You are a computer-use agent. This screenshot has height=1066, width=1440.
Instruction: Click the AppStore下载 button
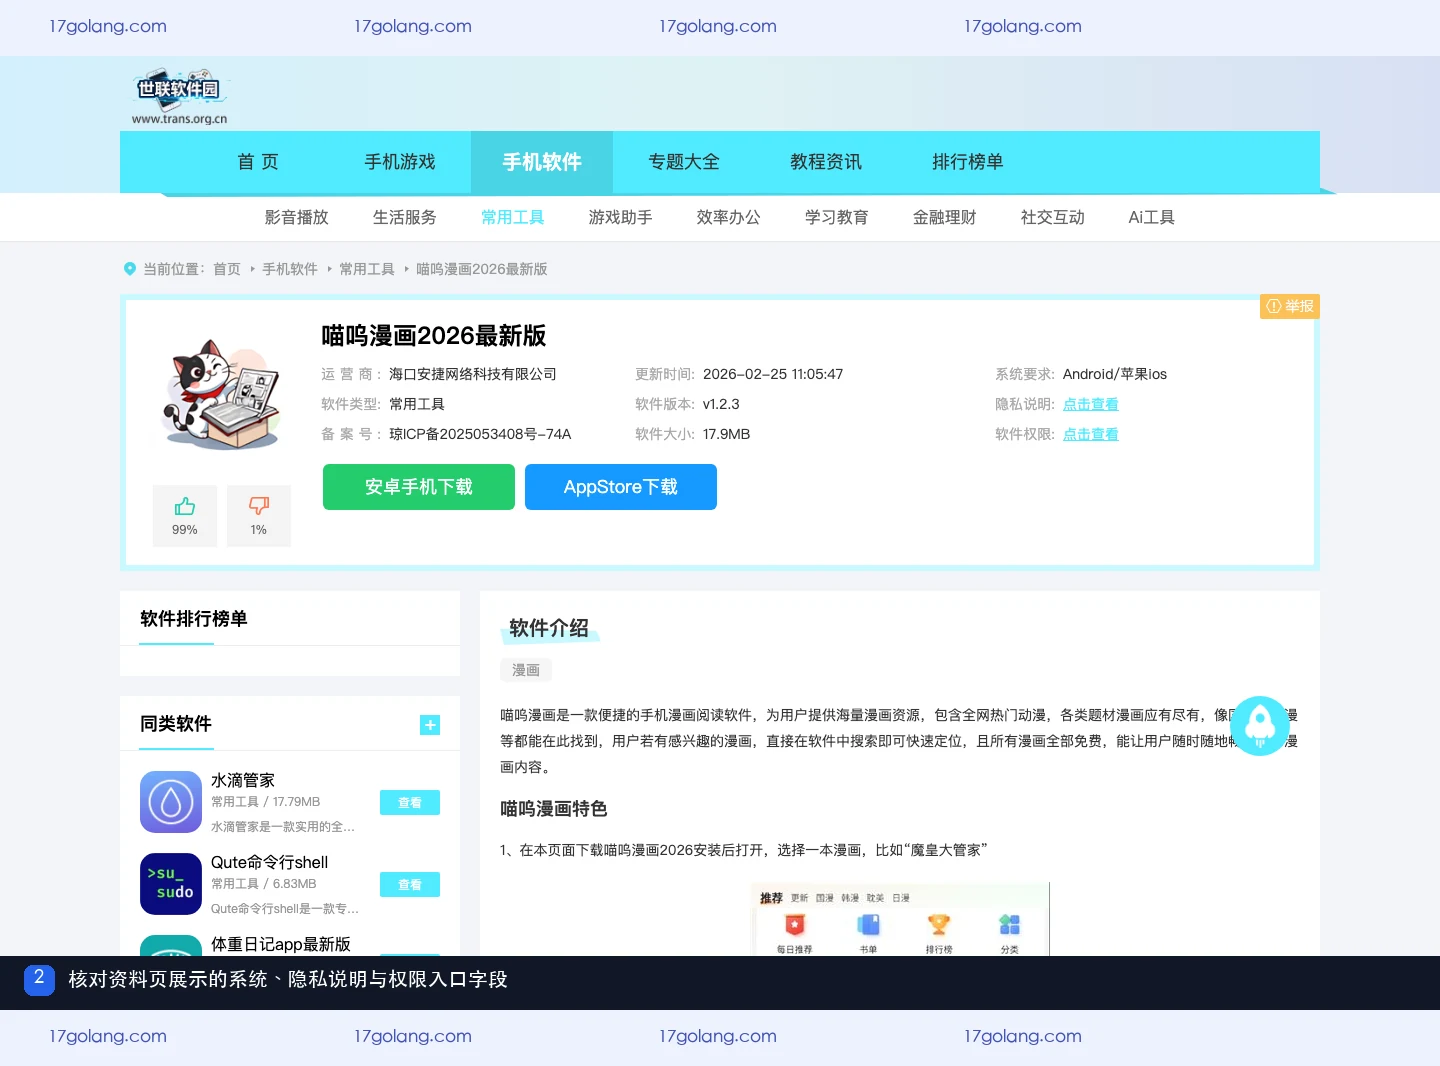point(621,487)
